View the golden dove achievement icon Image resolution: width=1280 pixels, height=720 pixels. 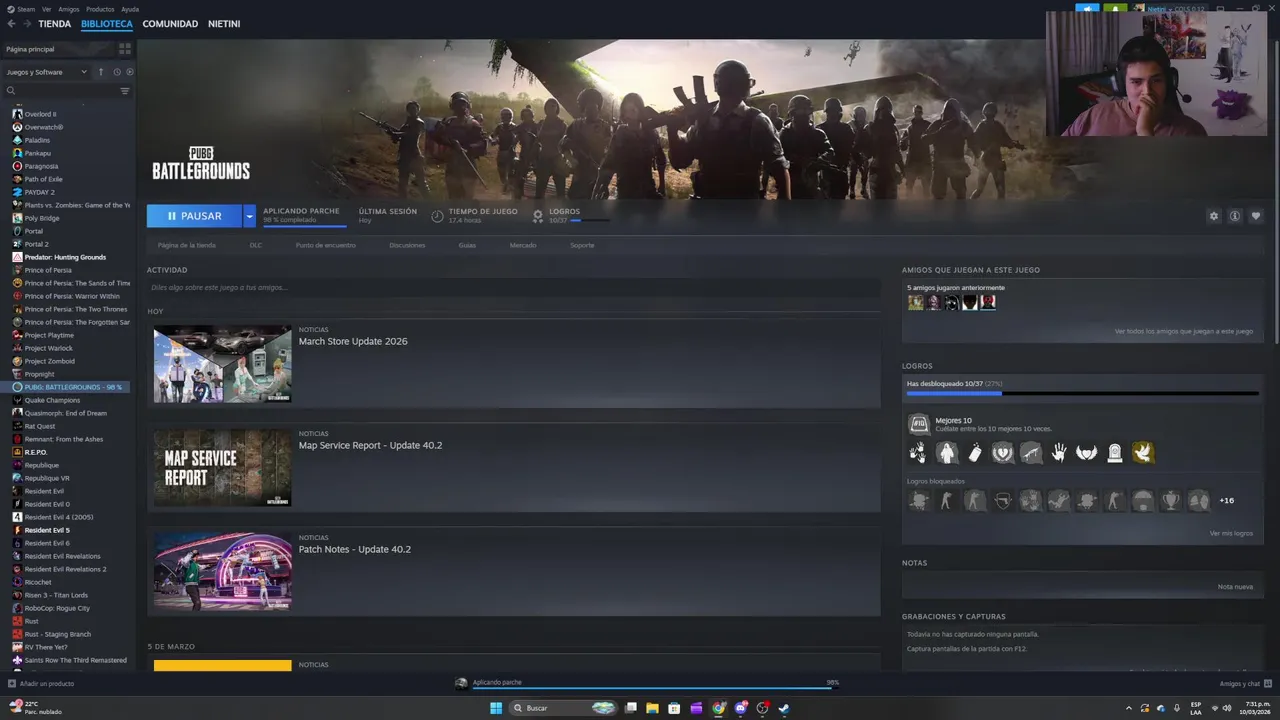click(x=1143, y=453)
